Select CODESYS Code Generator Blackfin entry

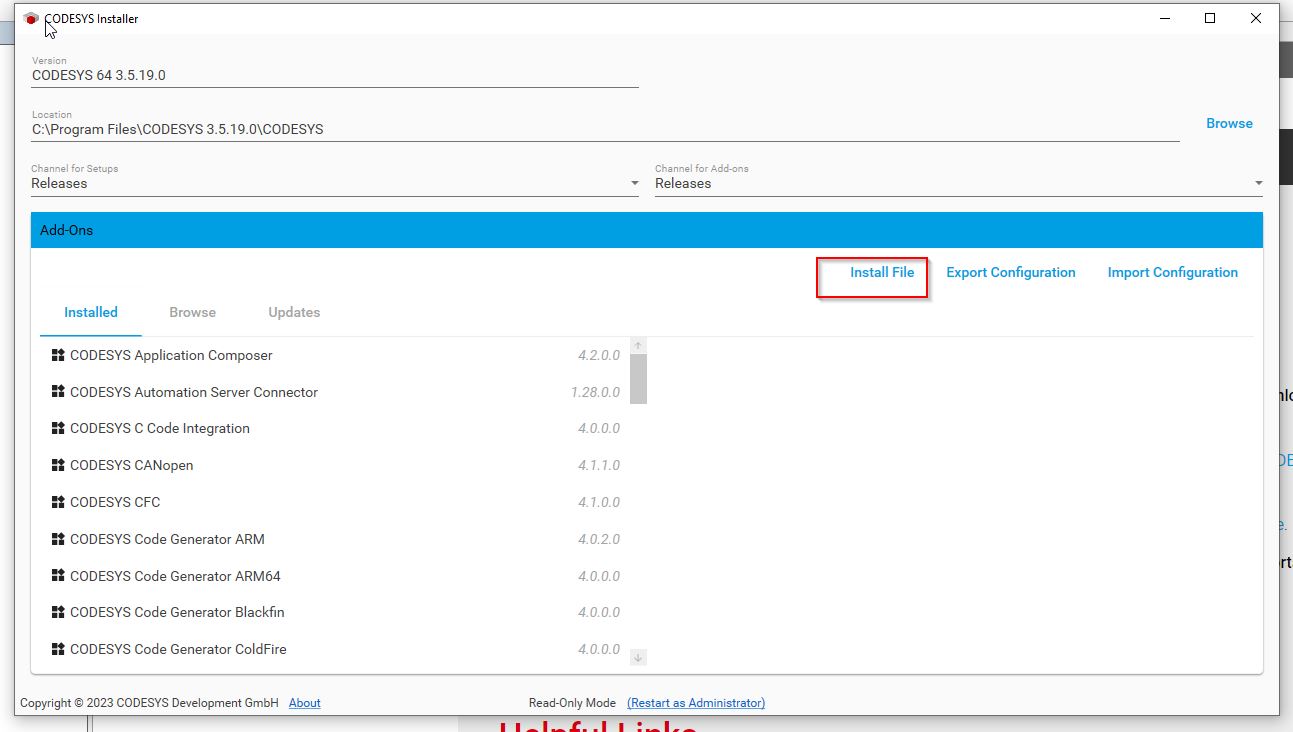click(x=335, y=612)
